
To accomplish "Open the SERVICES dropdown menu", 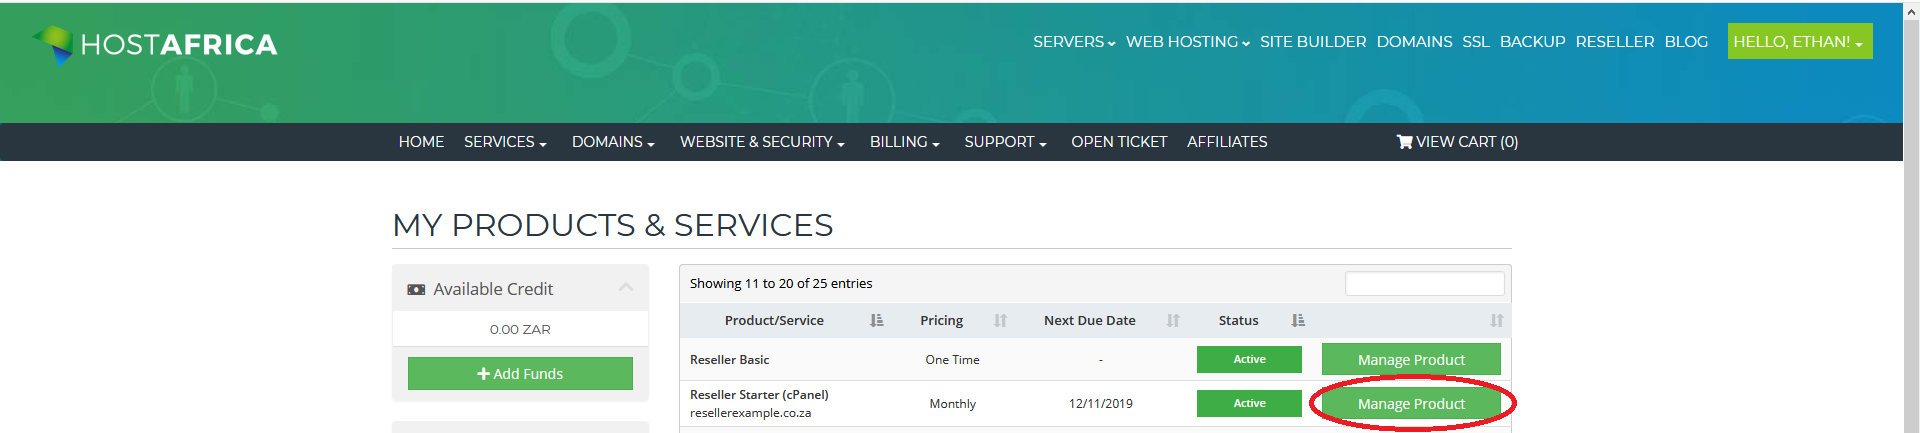I will tap(505, 142).
